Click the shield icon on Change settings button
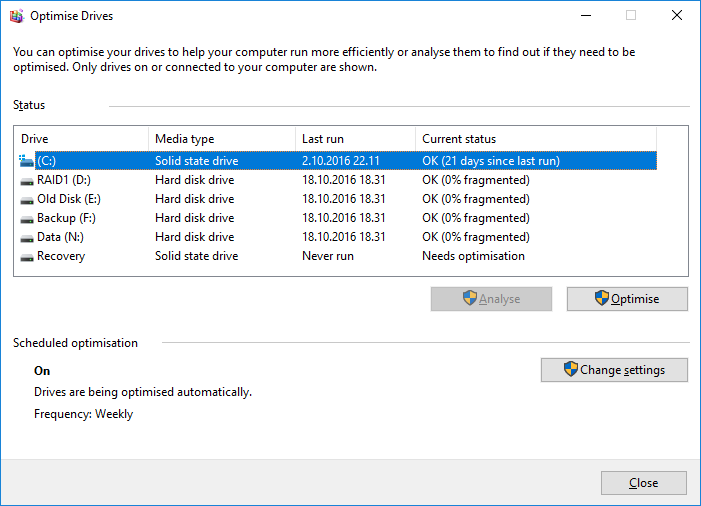The height and width of the screenshot is (506, 701). pos(570,369)
